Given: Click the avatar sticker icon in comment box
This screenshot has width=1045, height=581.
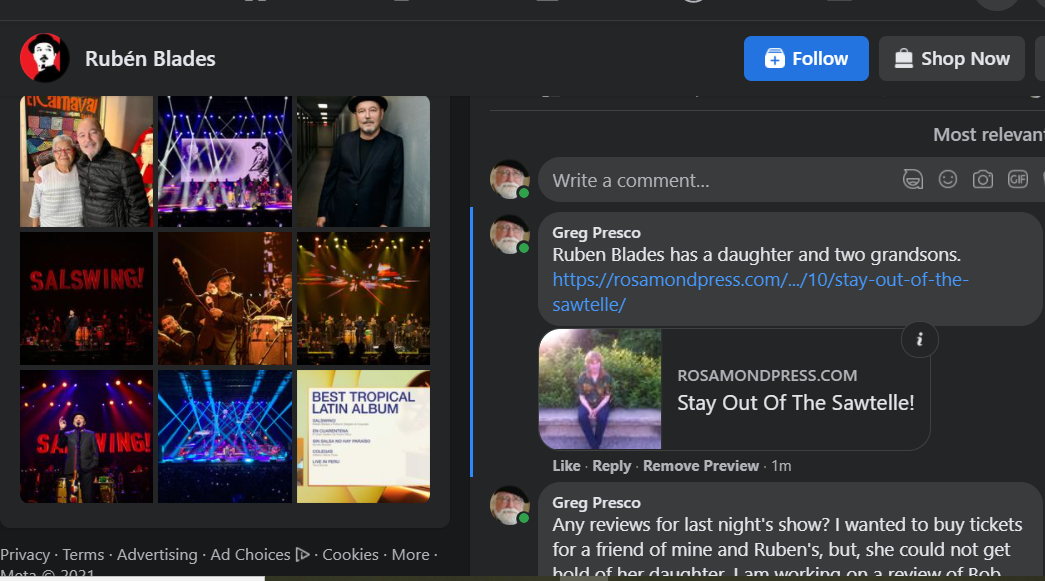Looking at the screenshot, I should 912,180.
